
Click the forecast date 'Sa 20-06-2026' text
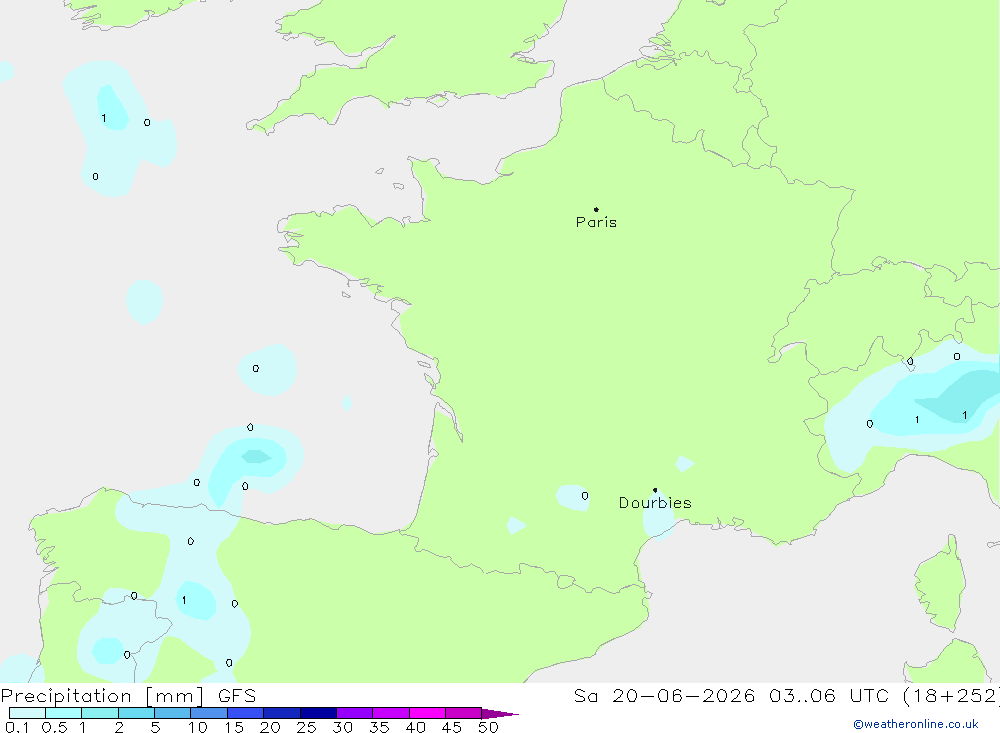tap(664, 695)
